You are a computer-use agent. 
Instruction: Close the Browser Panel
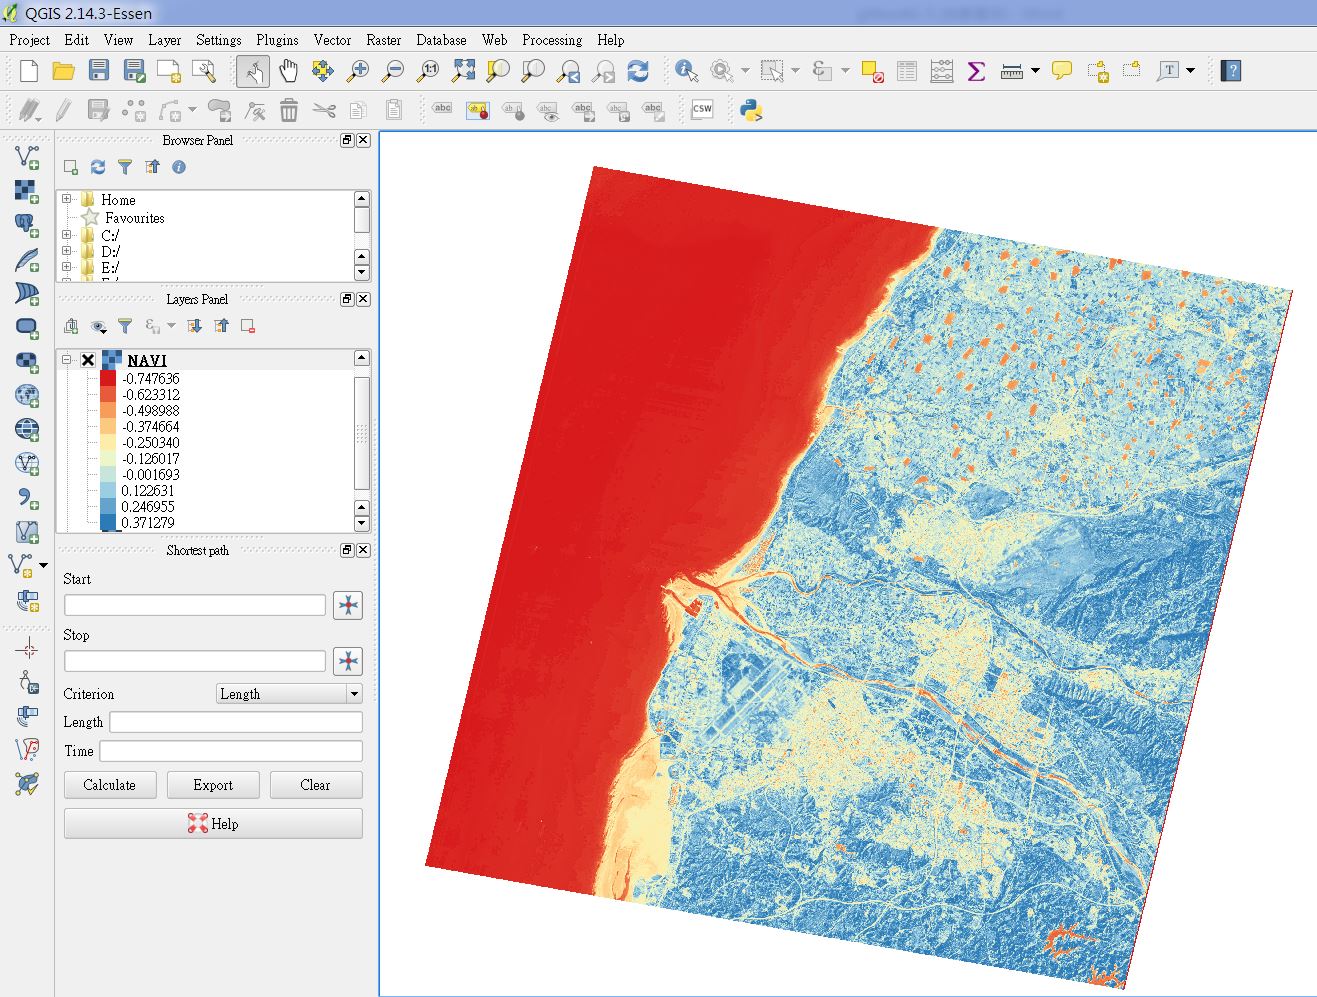click(363, 140)
